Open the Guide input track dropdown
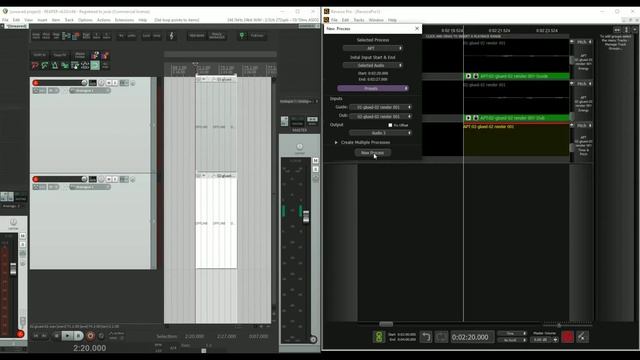Image resolution: width=640 pixels, height=360 pixels. [380, 107]
